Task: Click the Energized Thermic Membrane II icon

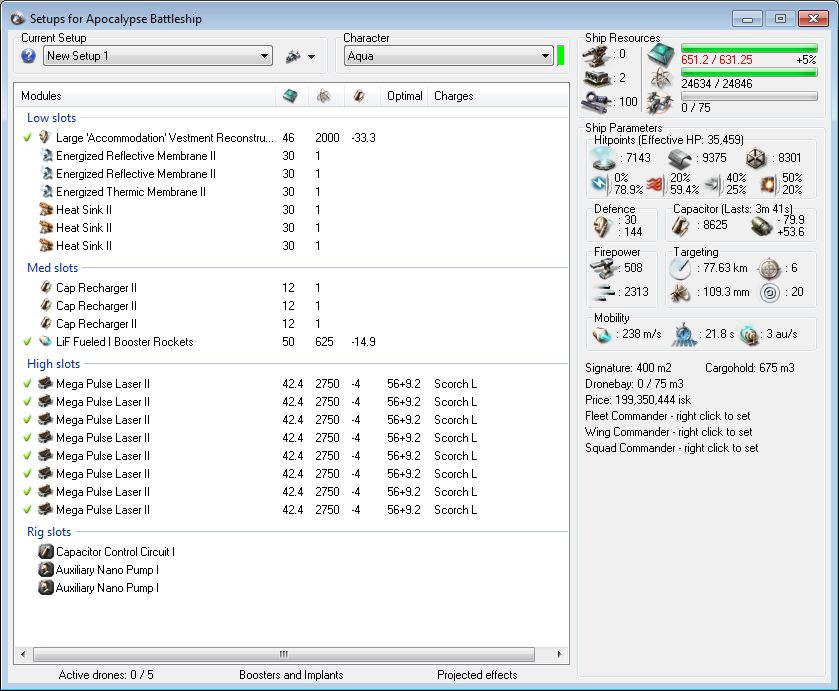Action: pos(46,192)
